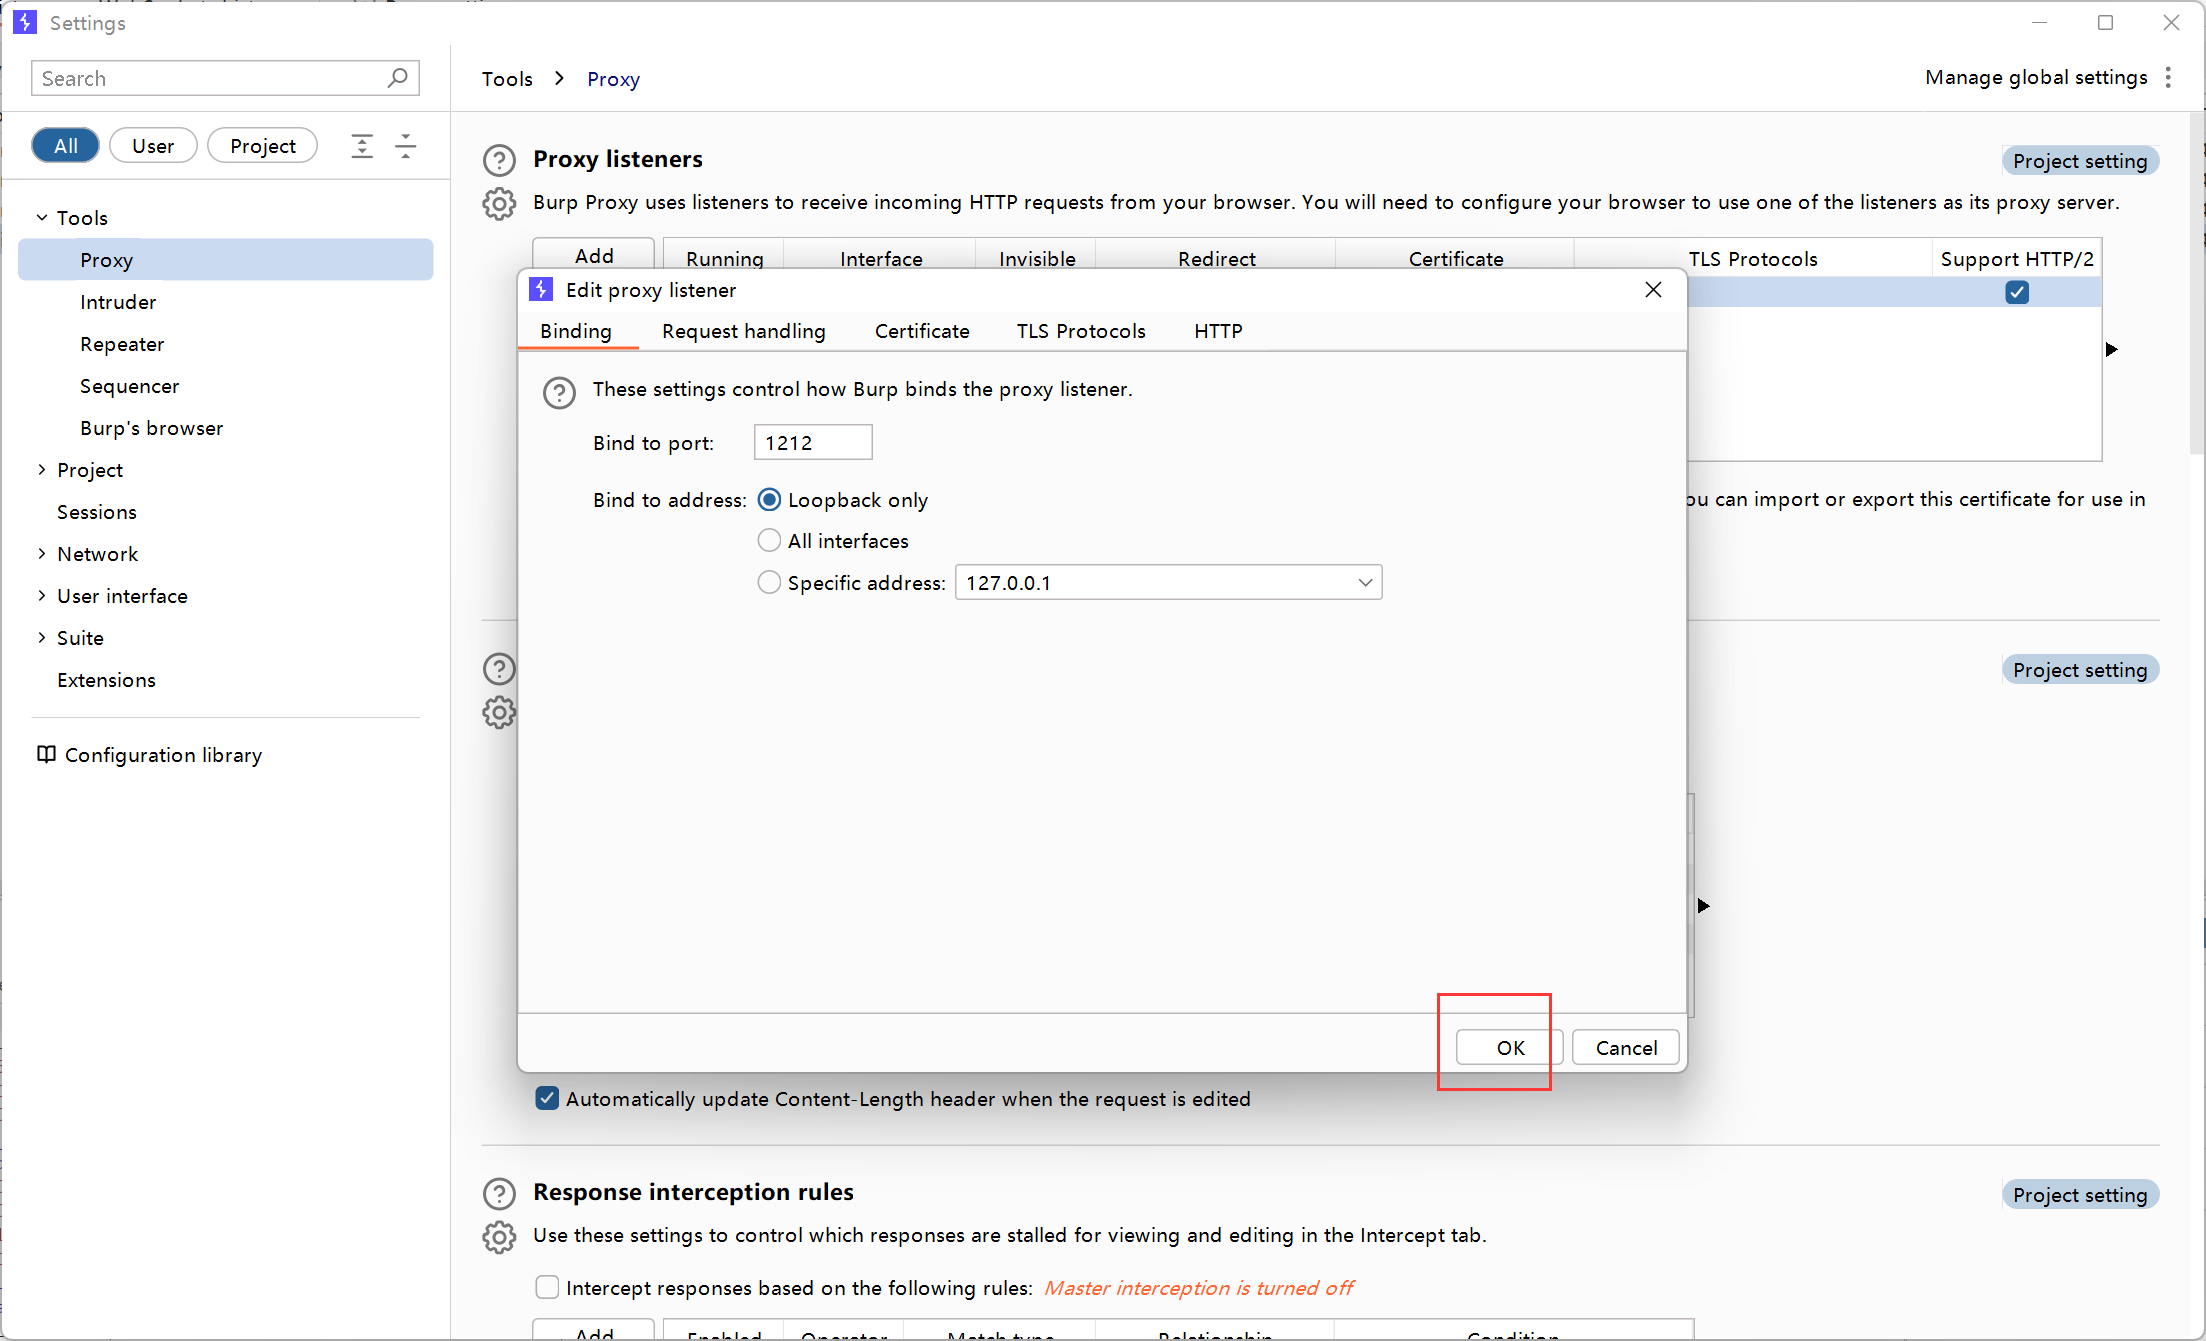
Task: Switch to the TLS Protocols tab
Action: coord(1080,331)
